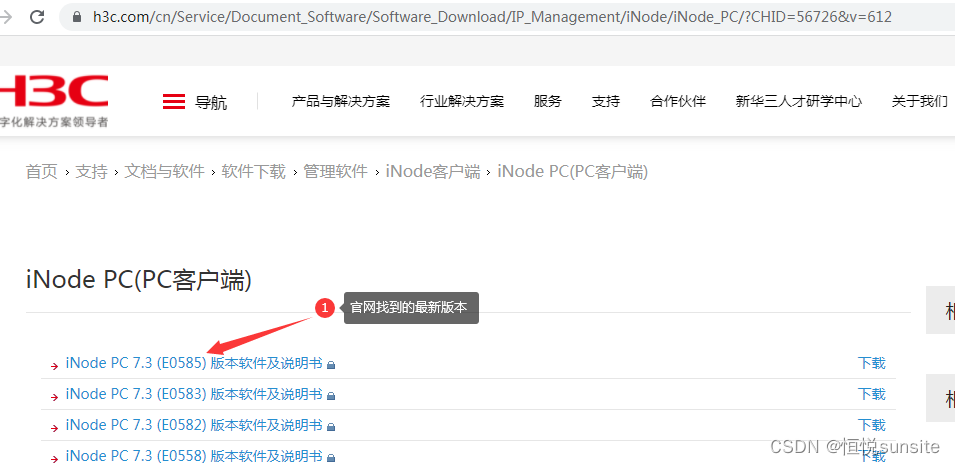Open the red hamburger 导航 menu icon

point(174,102)
